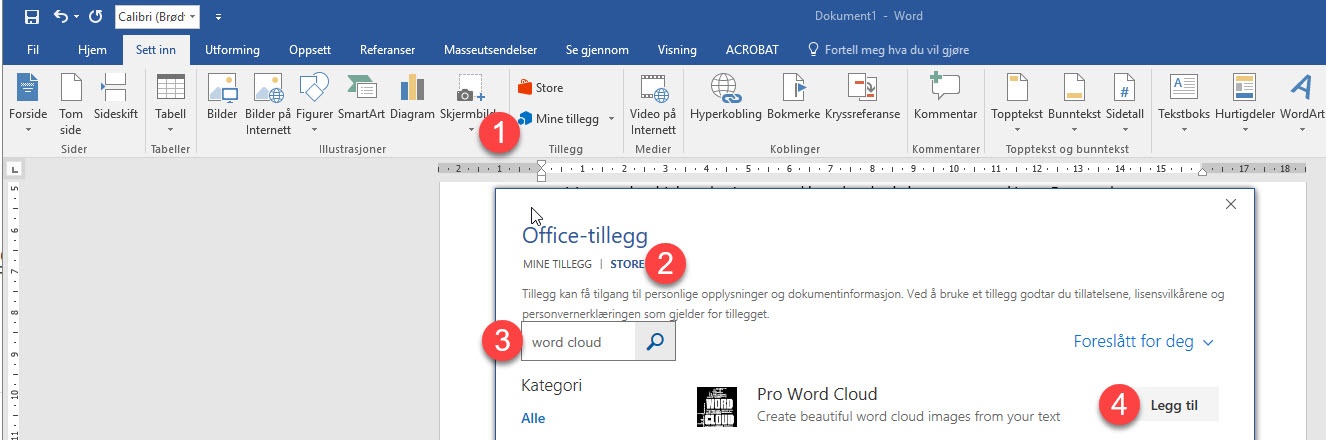
Task: Expand the Mine tillegg dropdown arrow
Action: pos(611,119)
